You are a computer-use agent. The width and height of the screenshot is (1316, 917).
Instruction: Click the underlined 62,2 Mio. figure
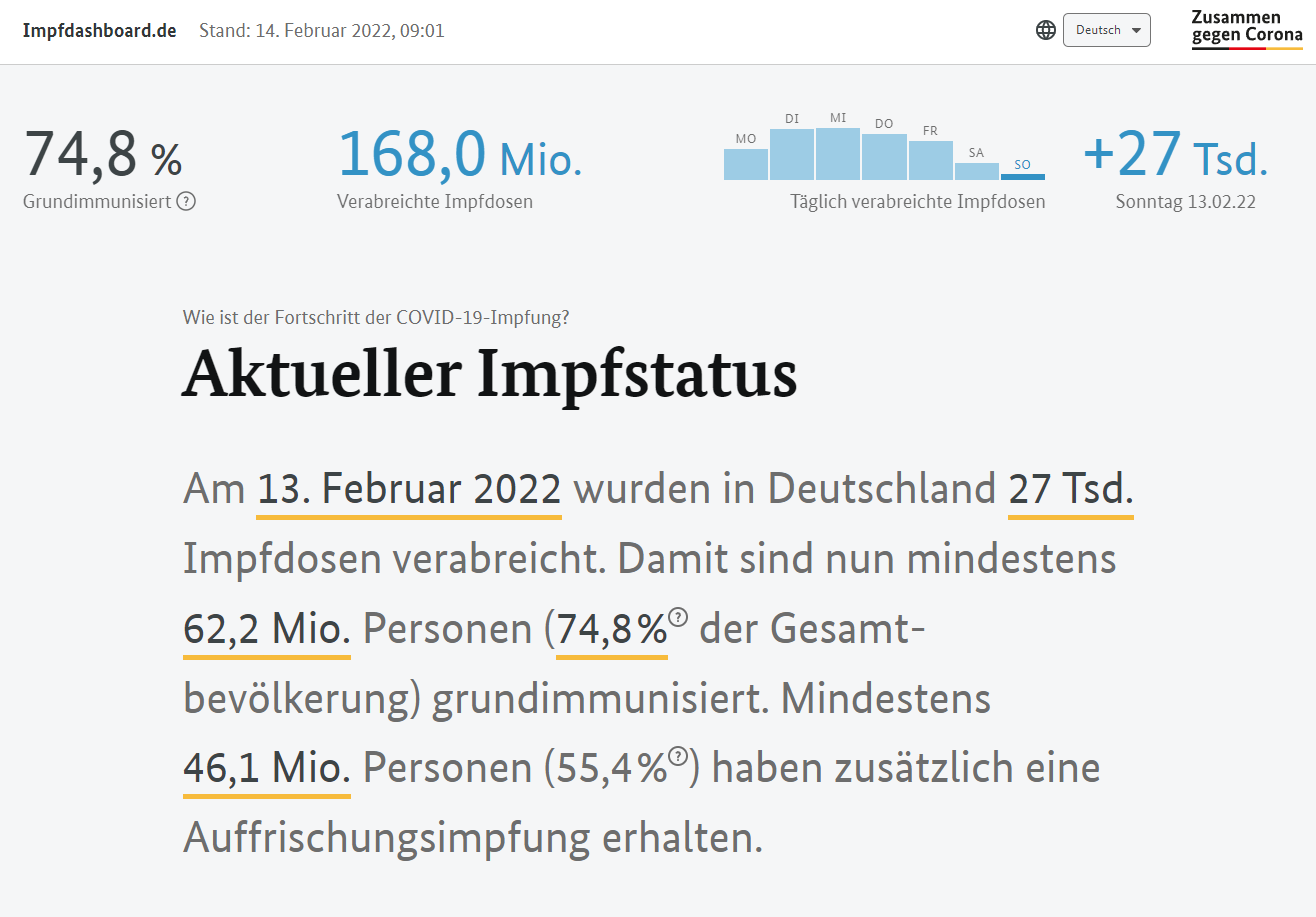(267, 629)
